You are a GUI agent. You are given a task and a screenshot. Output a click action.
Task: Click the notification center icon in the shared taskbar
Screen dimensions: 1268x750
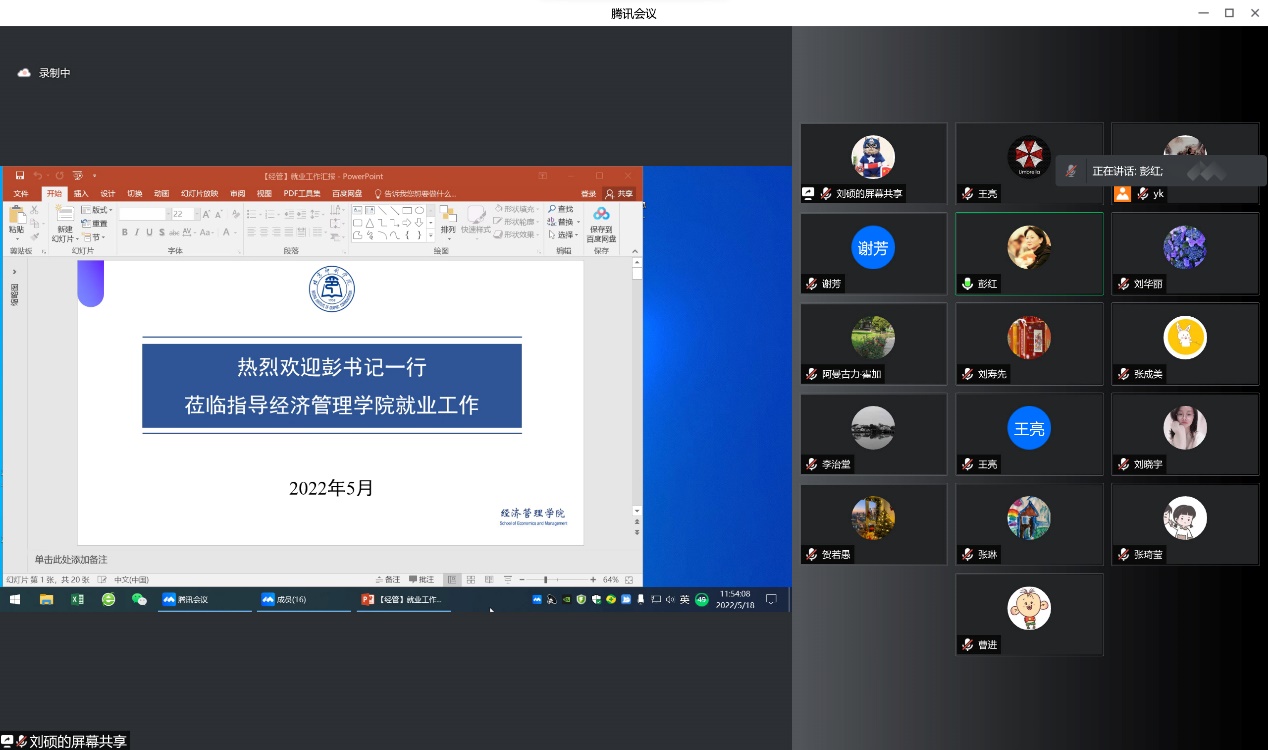tap(771, 599)
